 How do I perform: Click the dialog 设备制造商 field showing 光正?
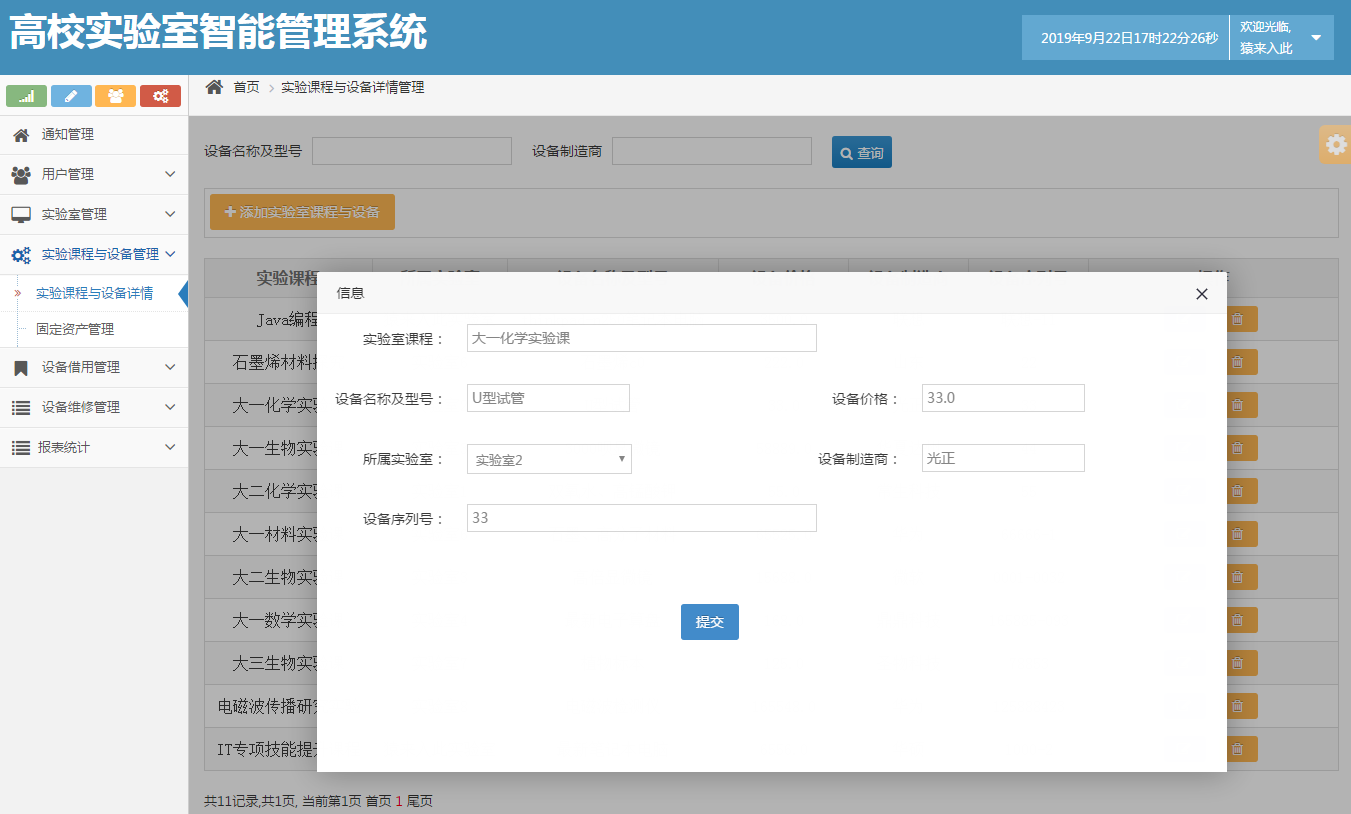[x=1003, y=458]
